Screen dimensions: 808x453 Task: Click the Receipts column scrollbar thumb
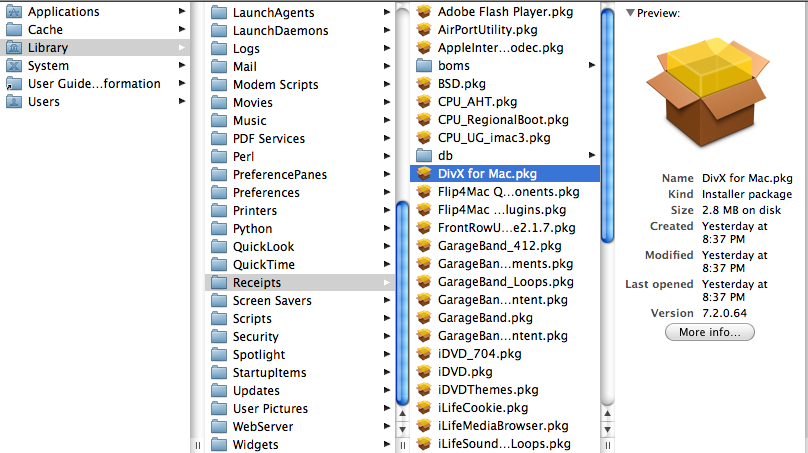[x=608, y=125]
